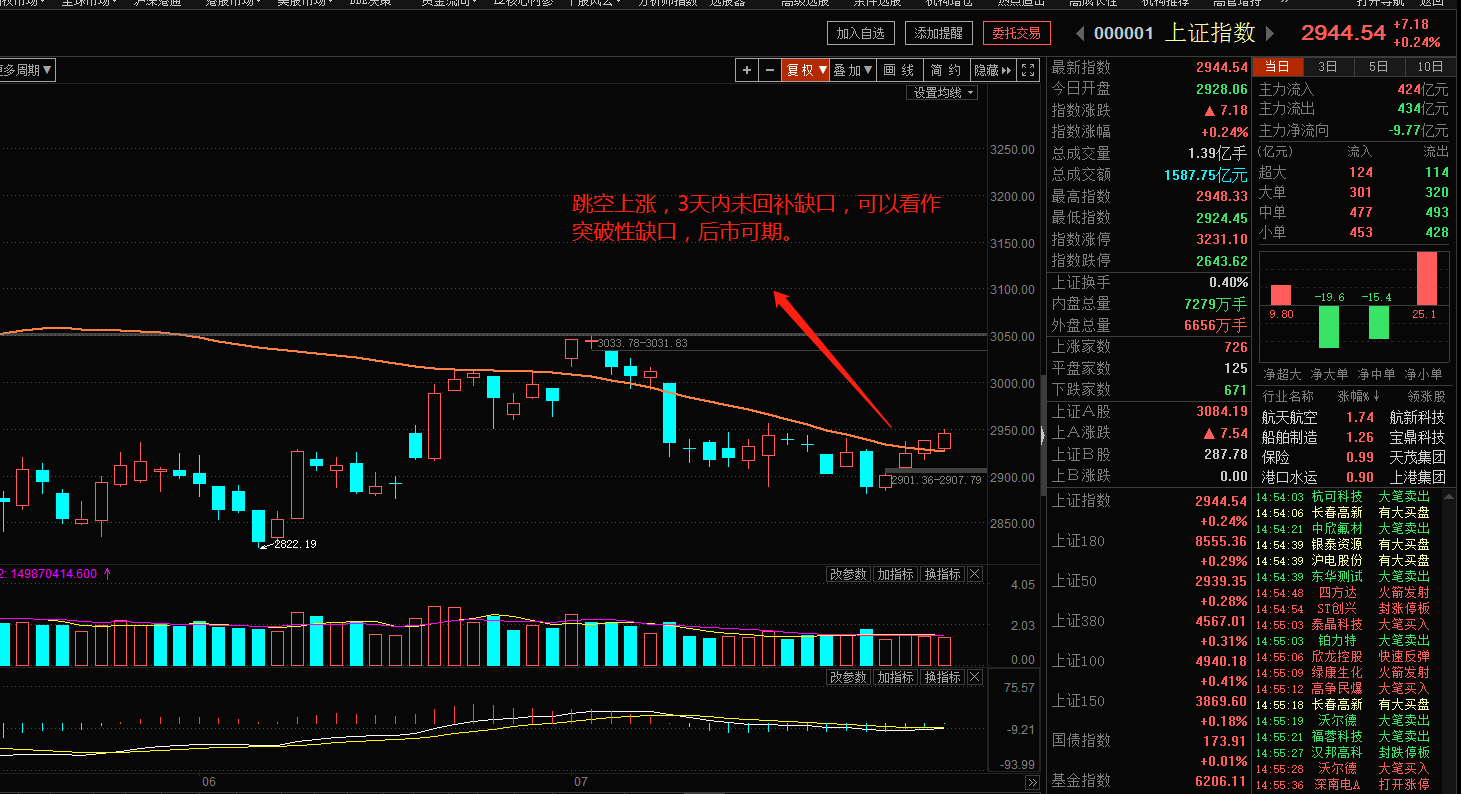Click 加入自选 button

tap(861, 33)
